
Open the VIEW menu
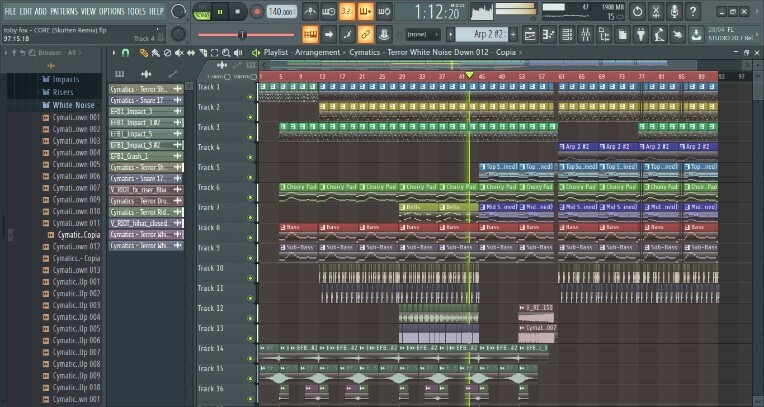coord(88,11)
